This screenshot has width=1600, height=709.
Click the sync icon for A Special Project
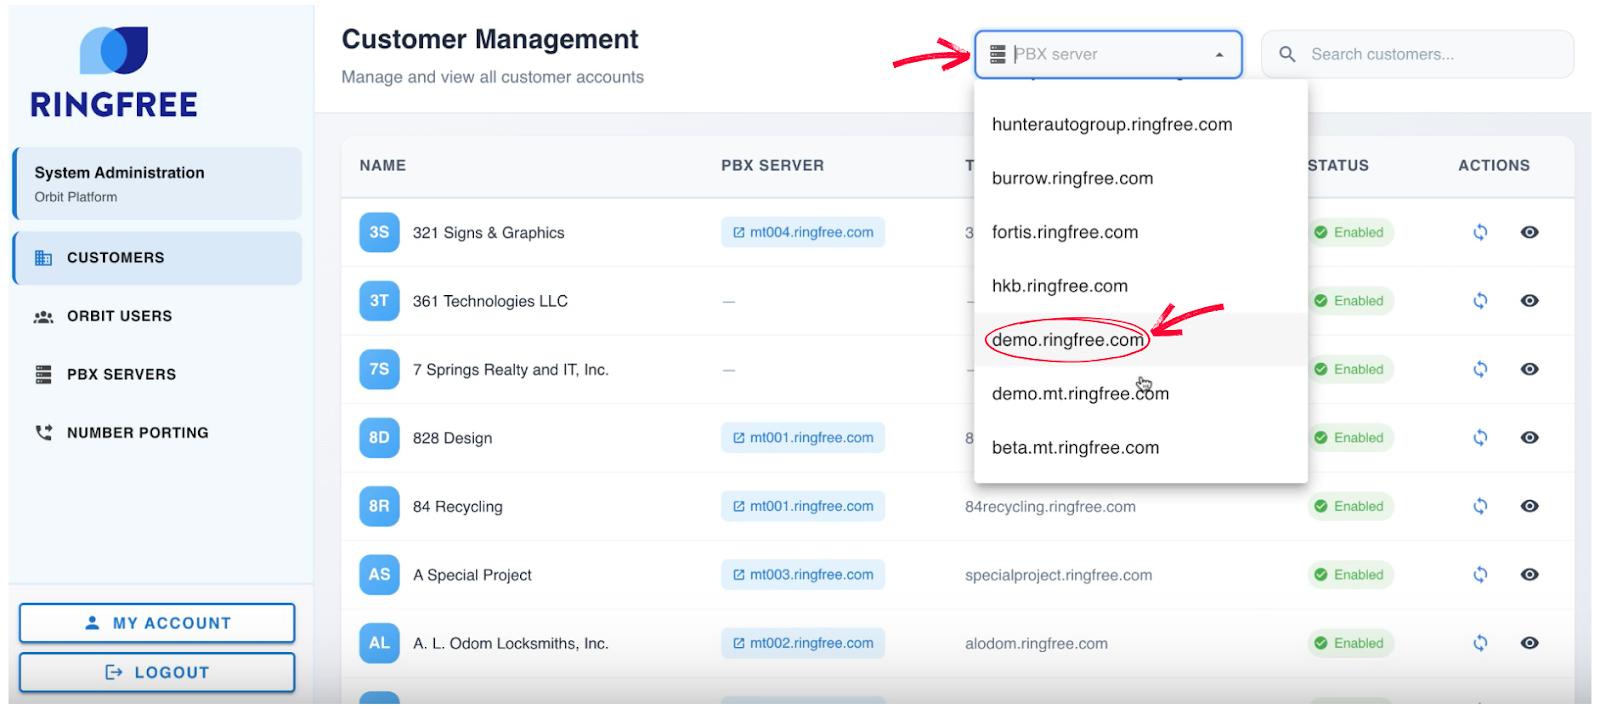click(x=1480, y=575)
